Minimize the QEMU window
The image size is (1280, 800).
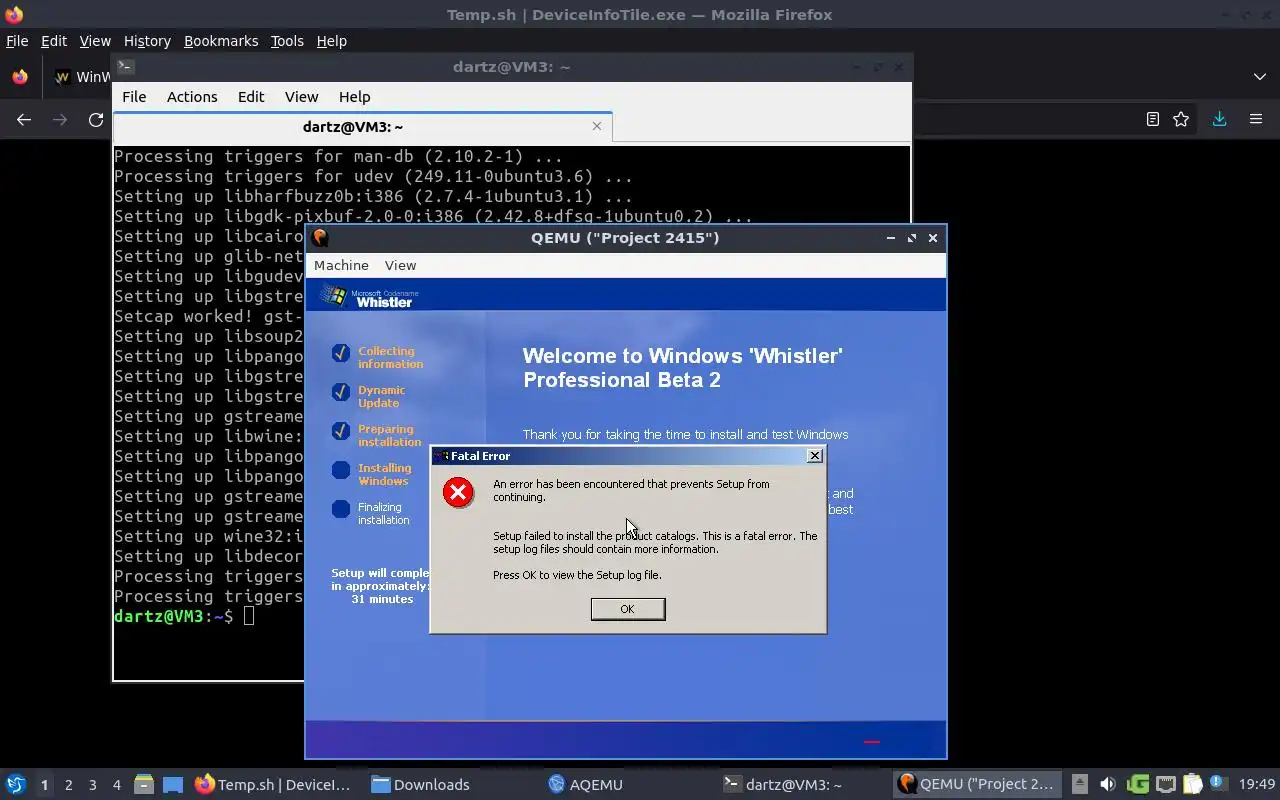(x=890, y=238)
